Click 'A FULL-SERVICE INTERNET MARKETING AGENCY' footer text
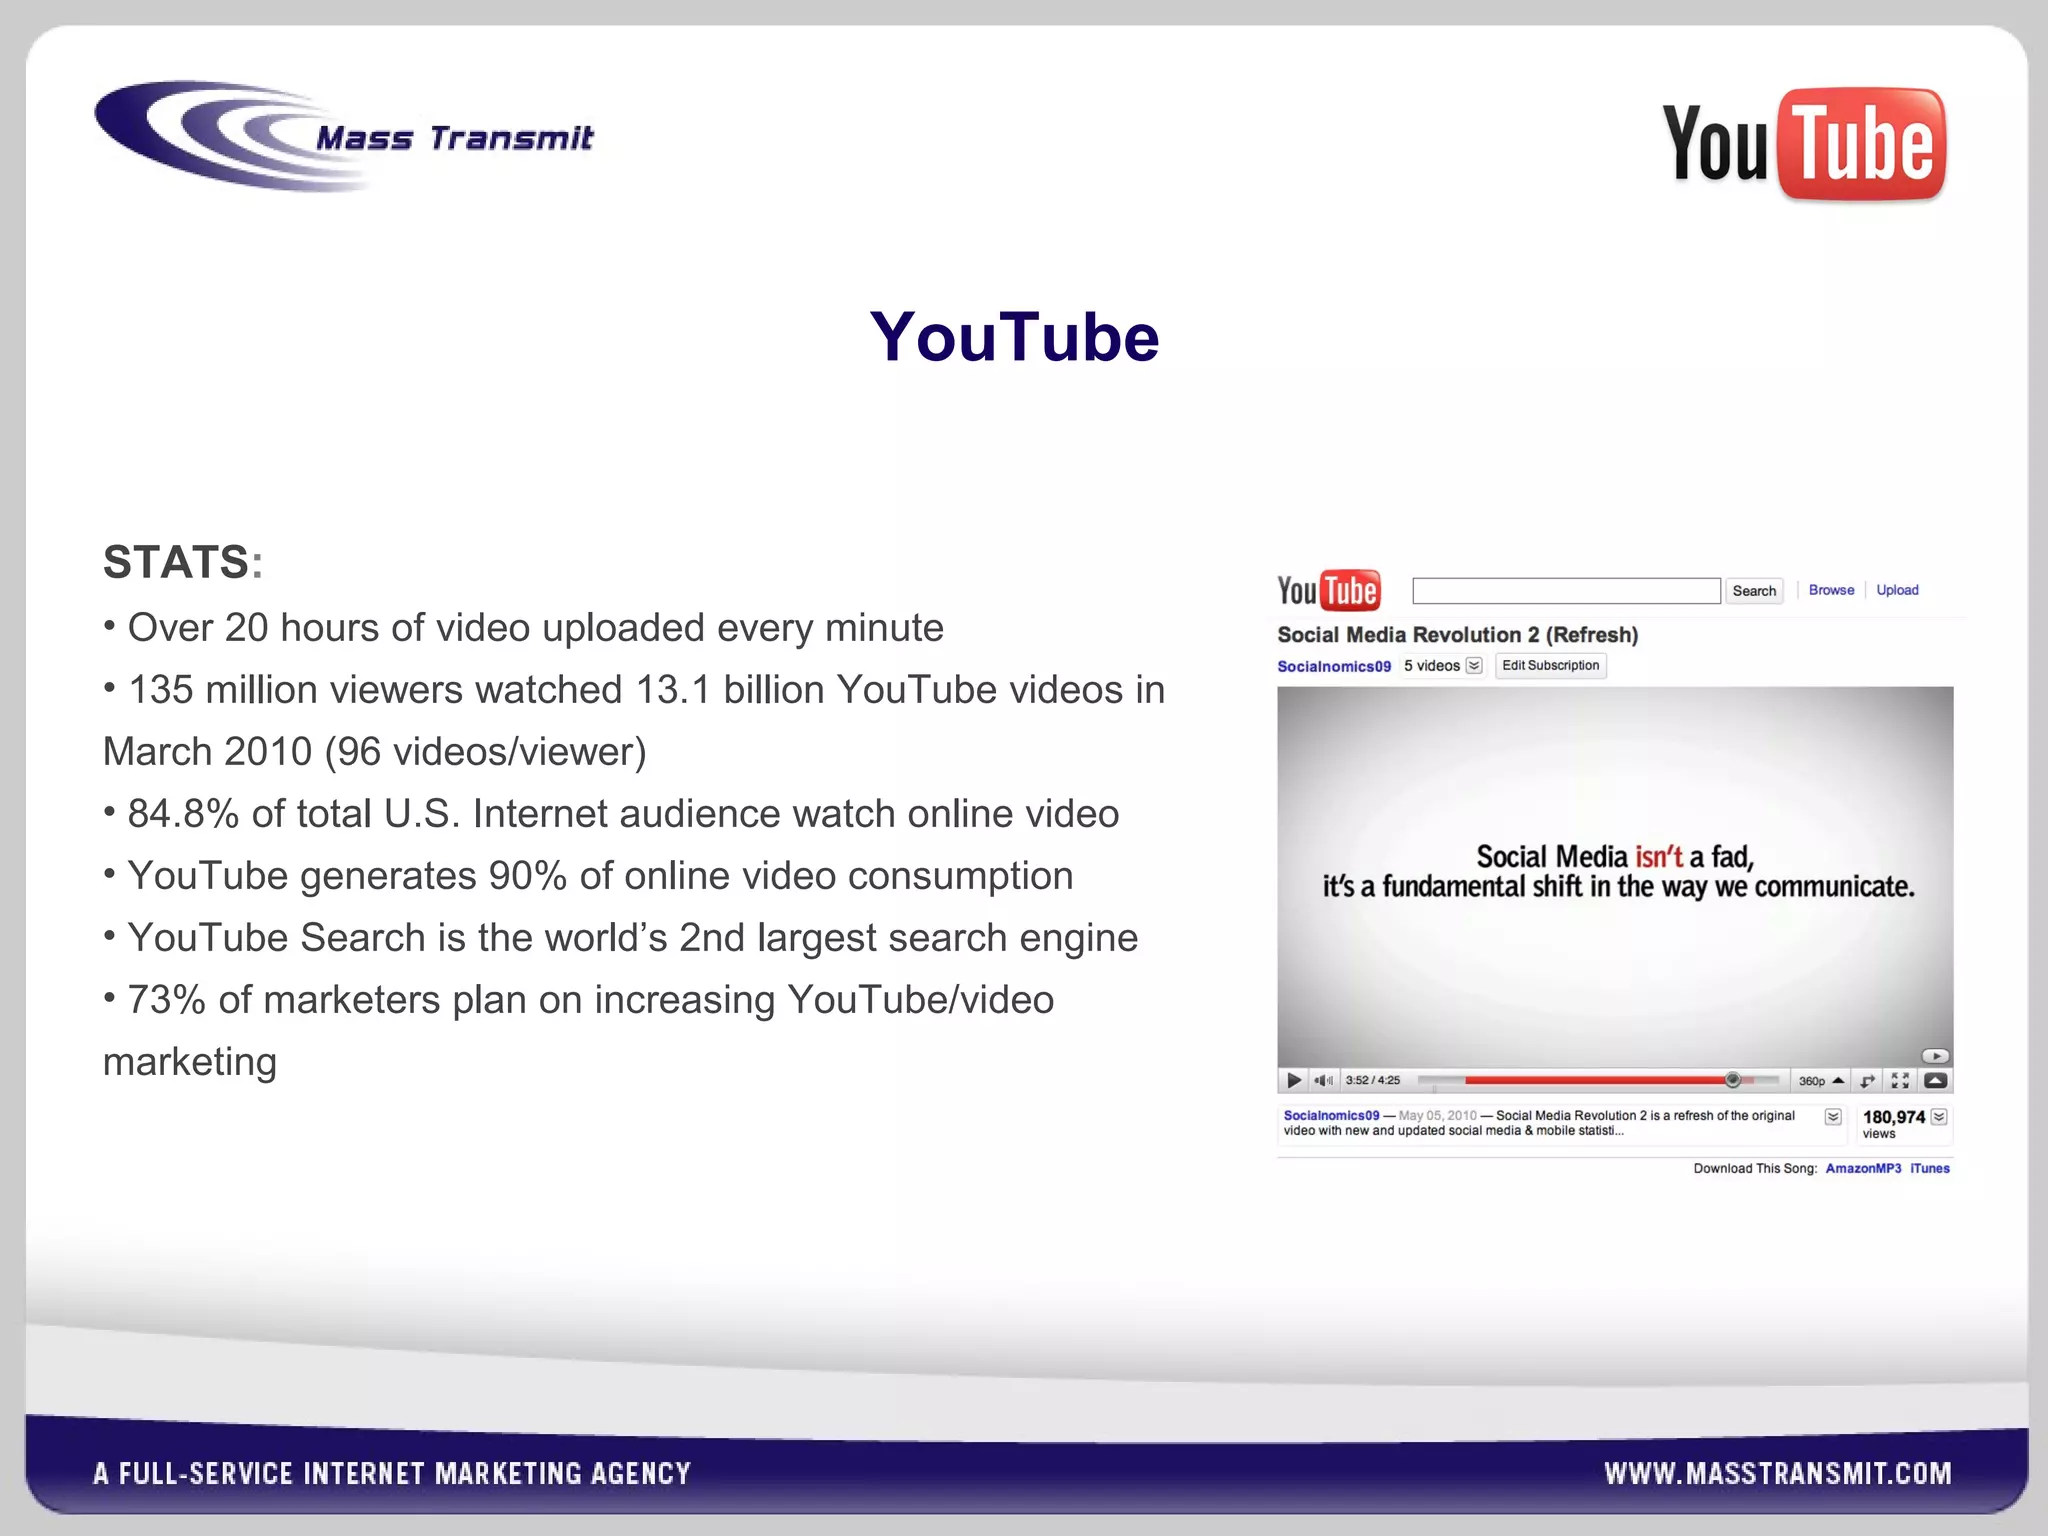The width and height of the screenshot is (2048, 1536). pyautogui.click(x=392, y=1474)
